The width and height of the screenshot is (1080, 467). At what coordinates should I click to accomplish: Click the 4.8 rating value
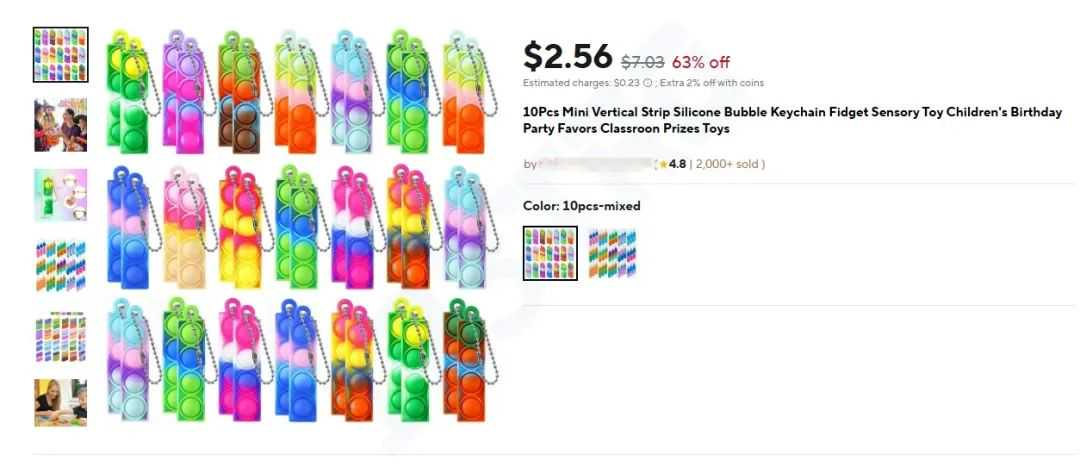677,164
